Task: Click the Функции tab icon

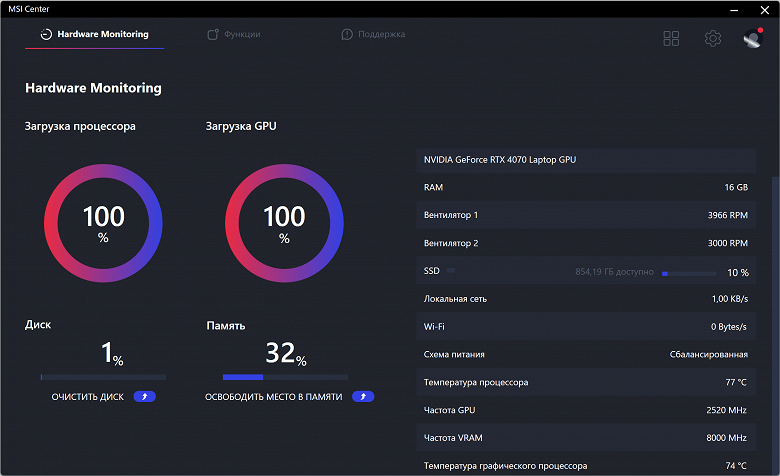Action: coord(213,34)
